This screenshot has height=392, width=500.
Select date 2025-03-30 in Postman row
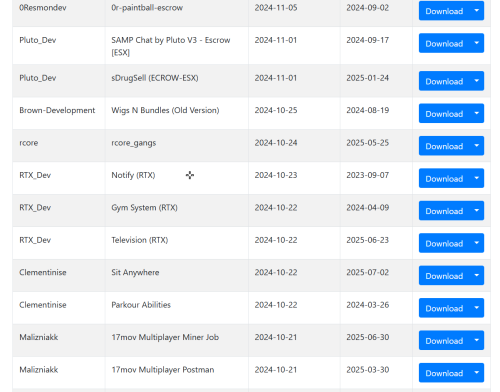click(368, 370)
